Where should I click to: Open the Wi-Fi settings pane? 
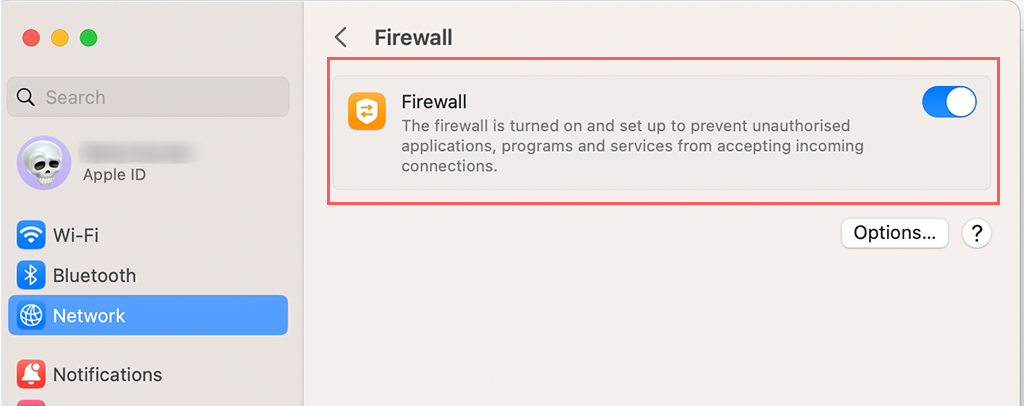[x=75, y=236]
